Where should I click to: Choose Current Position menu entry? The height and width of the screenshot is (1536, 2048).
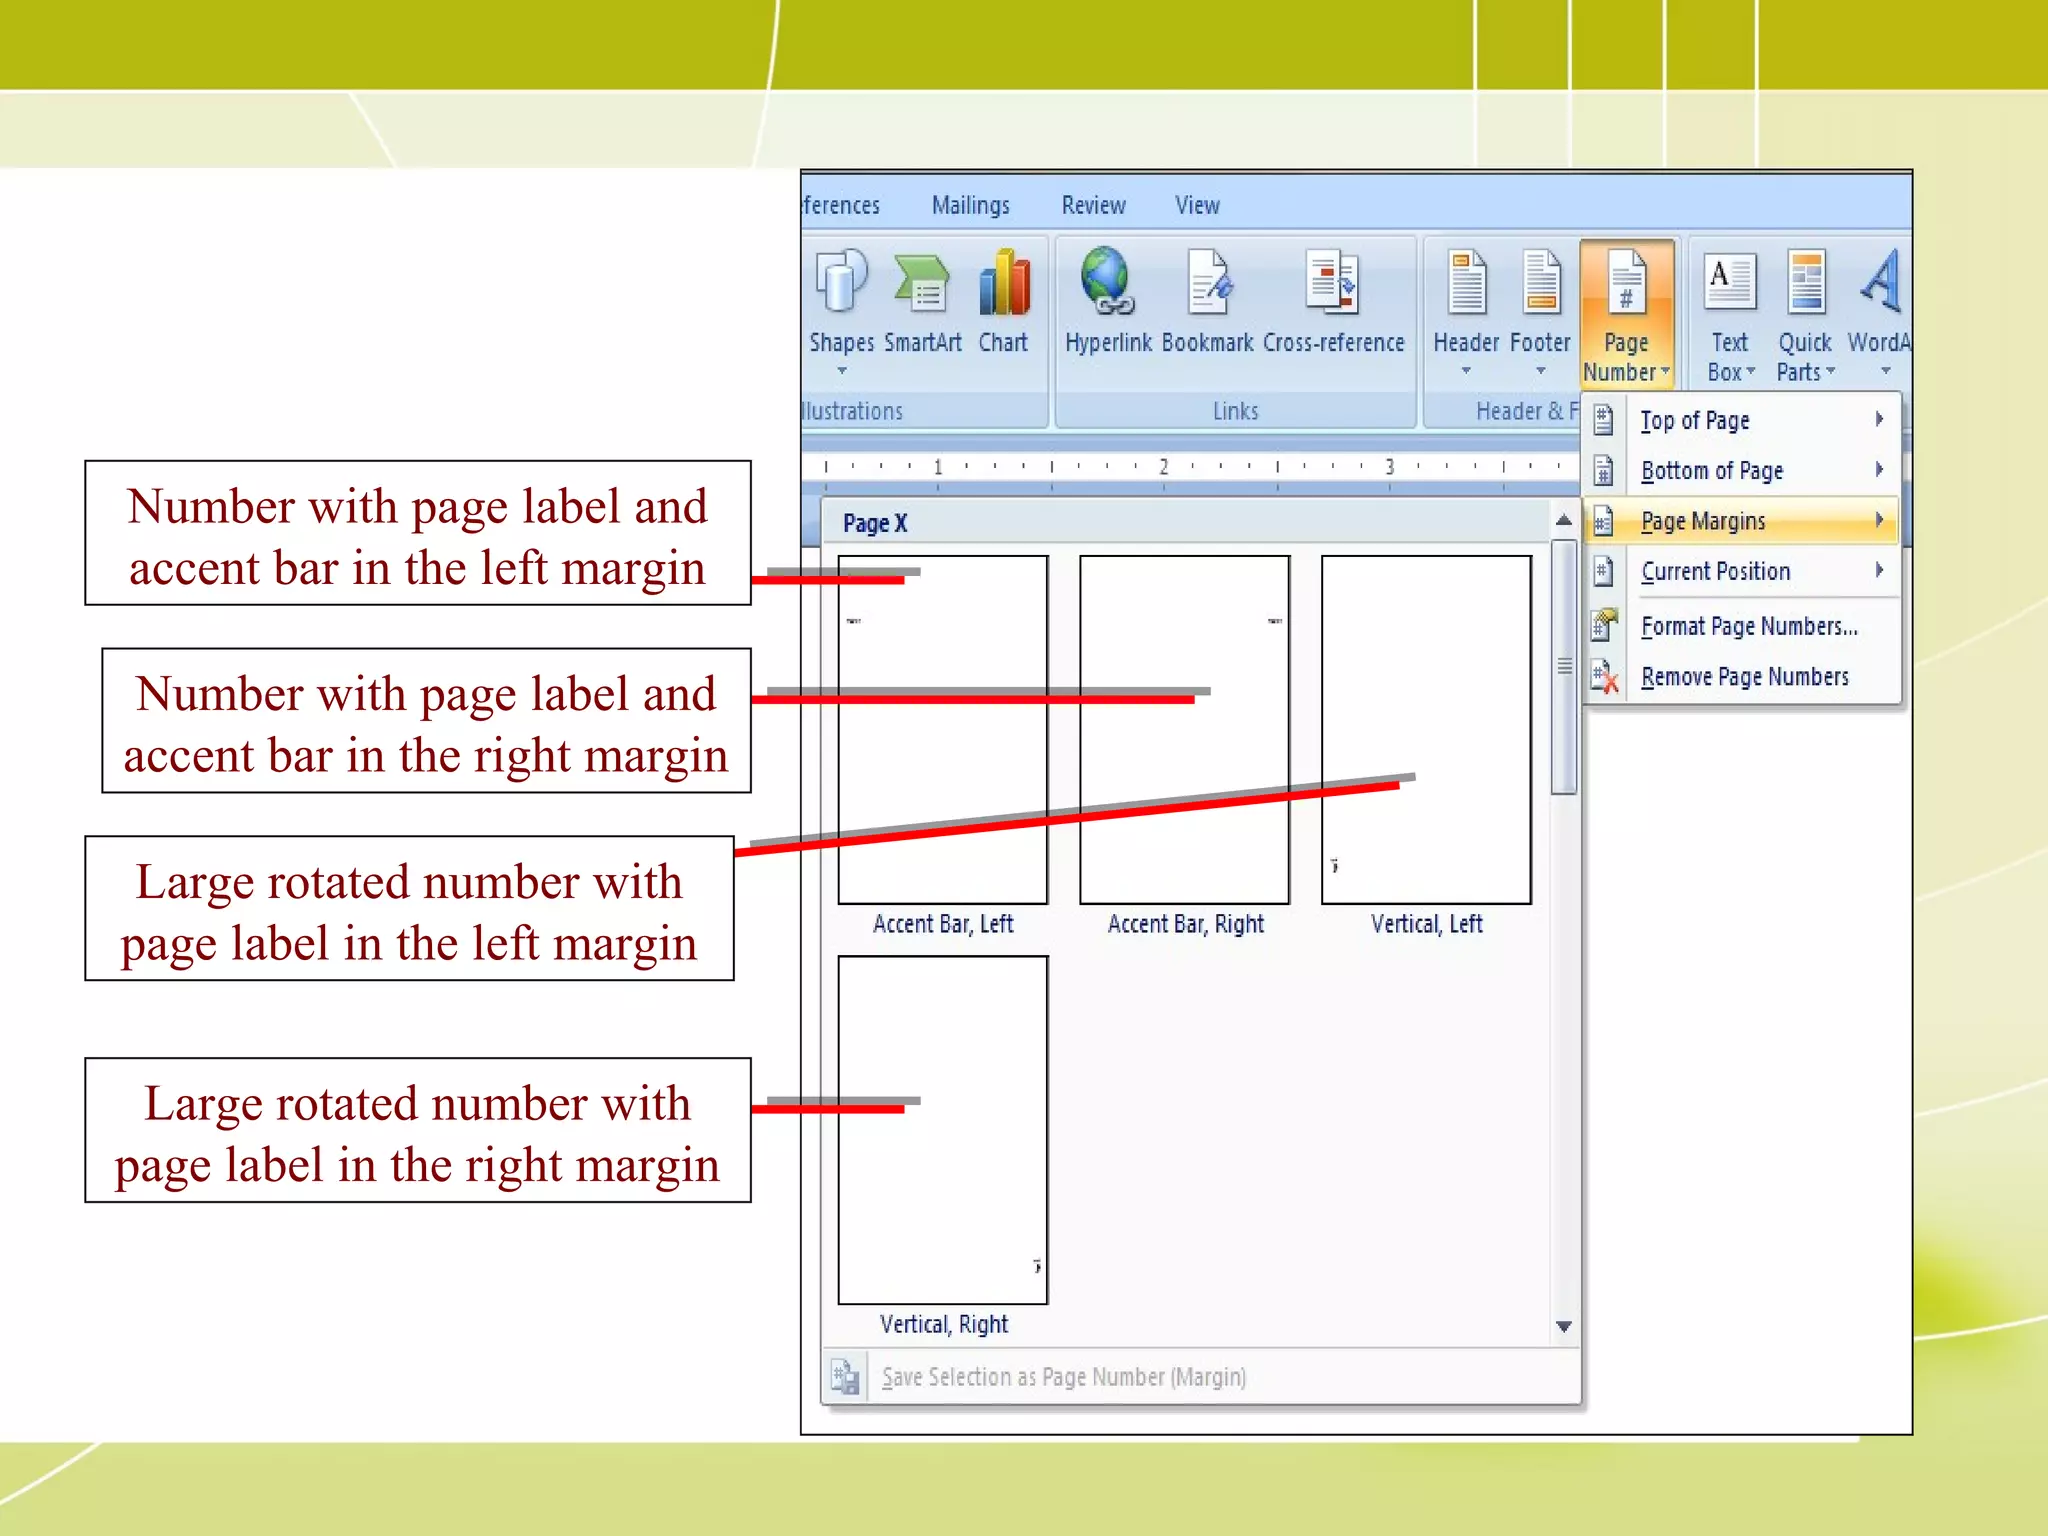point(1741,571)
